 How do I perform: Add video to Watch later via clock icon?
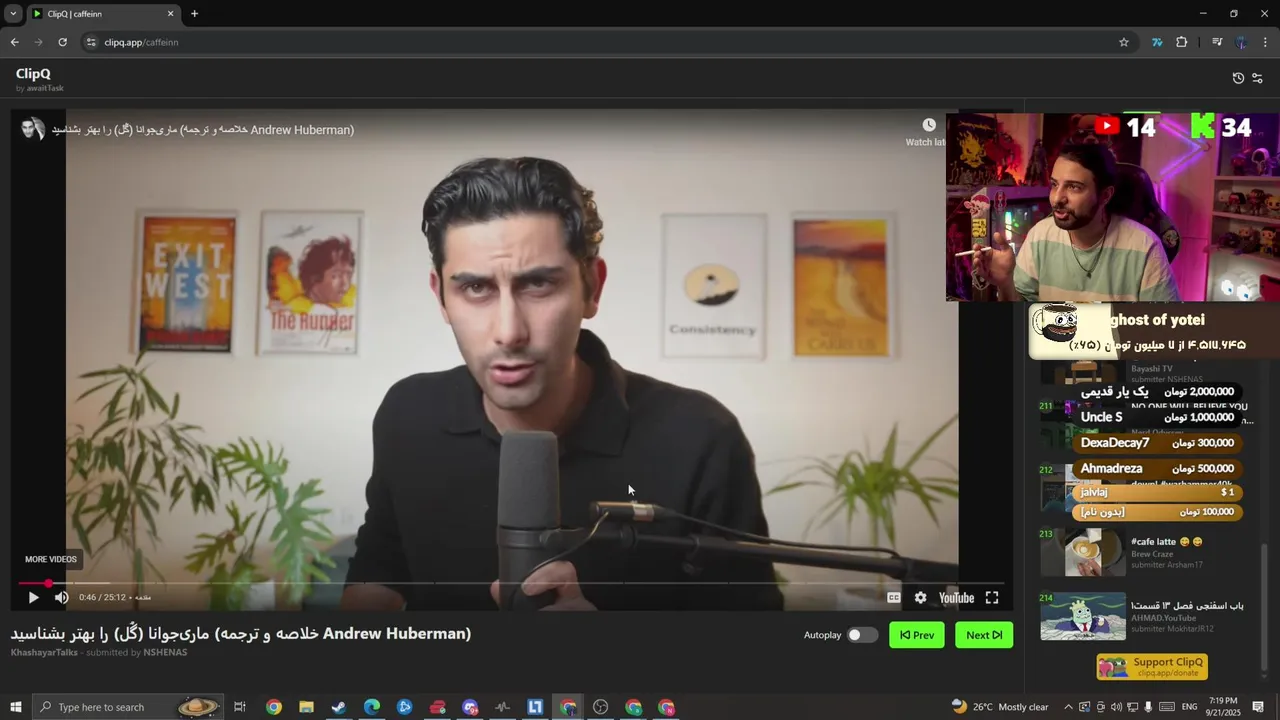[929, 125]
